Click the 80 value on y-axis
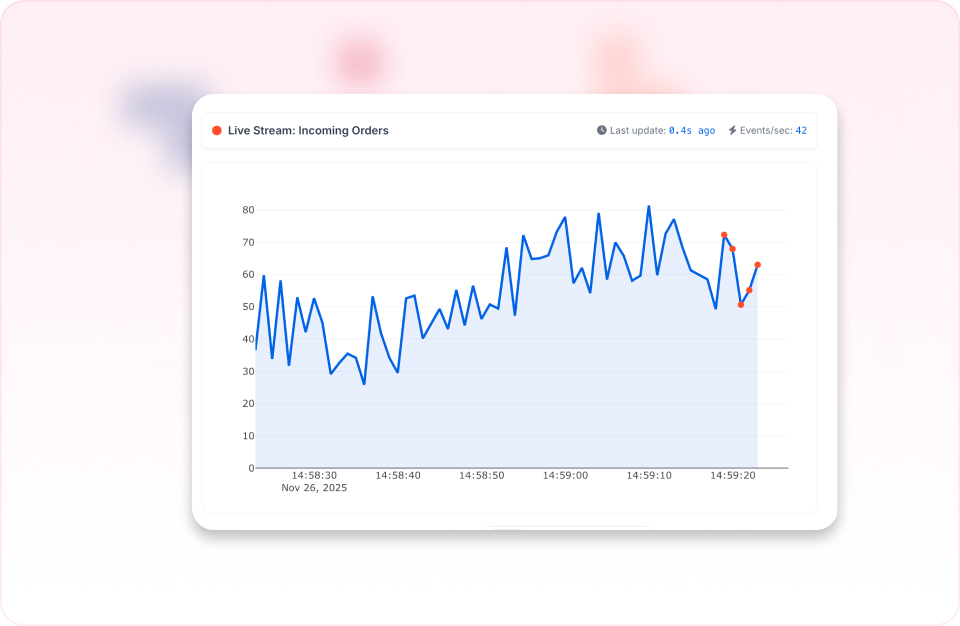The image size is (960, 626). coord(248,210)
